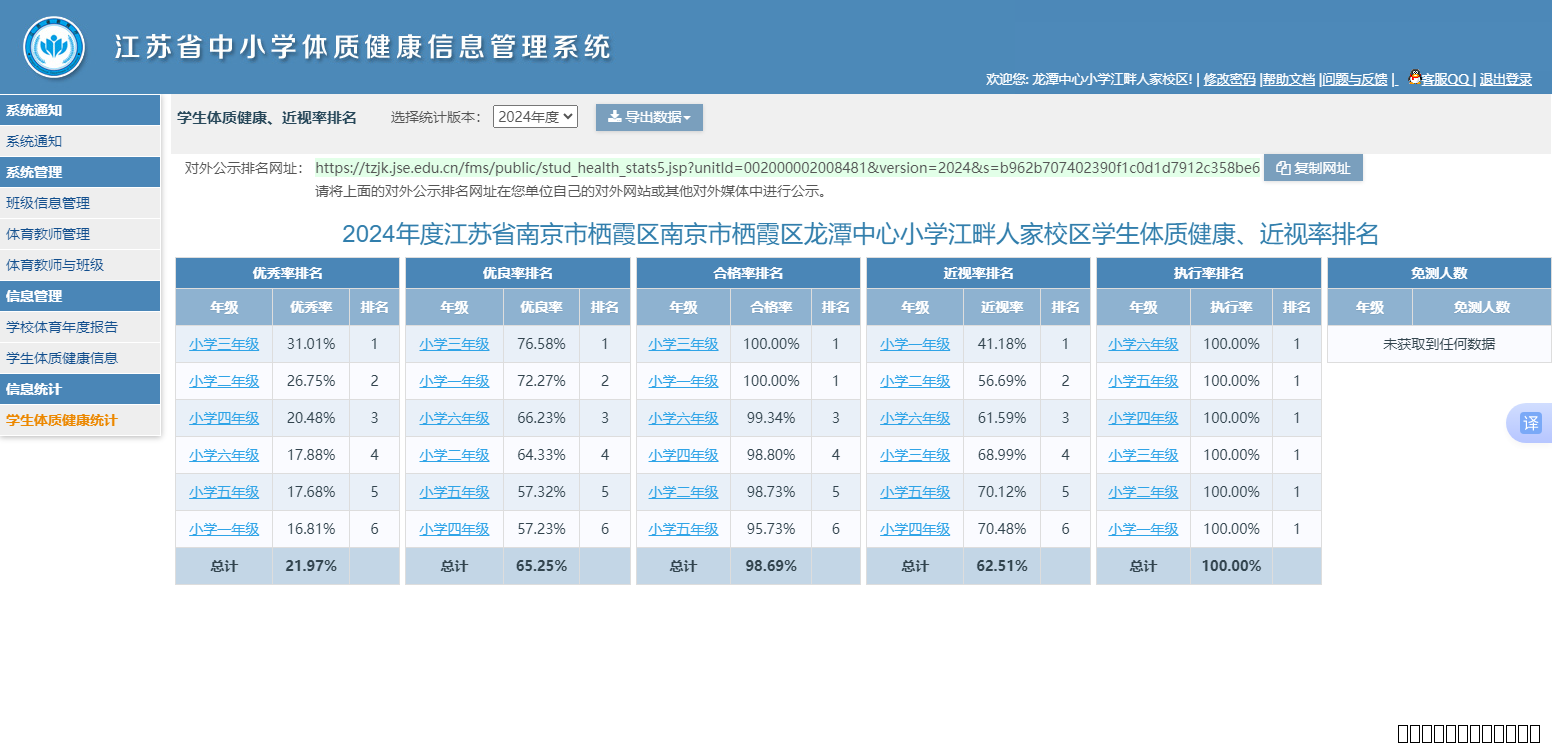The height and width of the screenshot is (755, 1552).
Task: Open 小学四年级 in 近视率排名 table
Action: 915,529
